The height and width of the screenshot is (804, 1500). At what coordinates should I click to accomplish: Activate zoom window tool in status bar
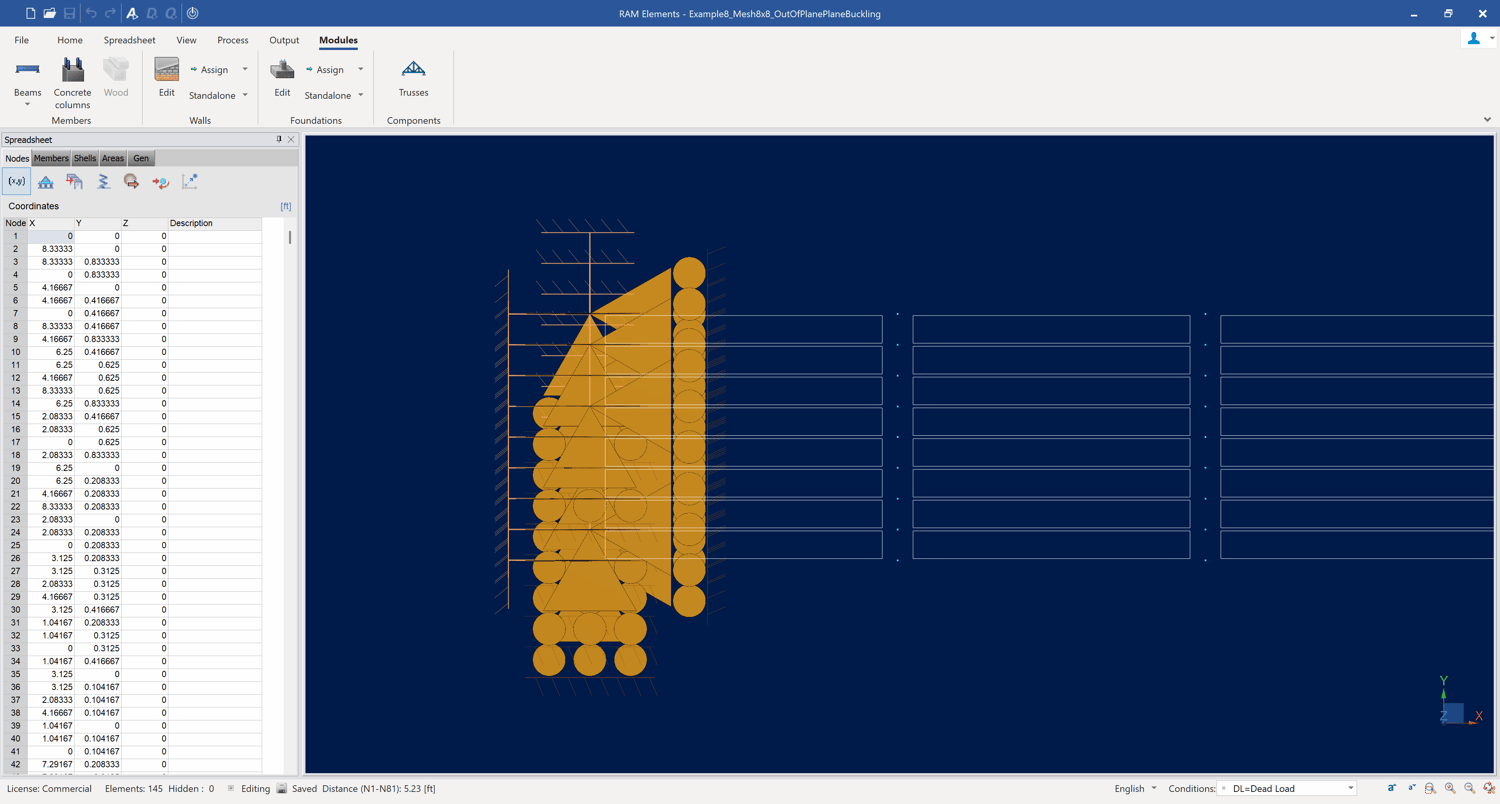tap(1430, 788)
